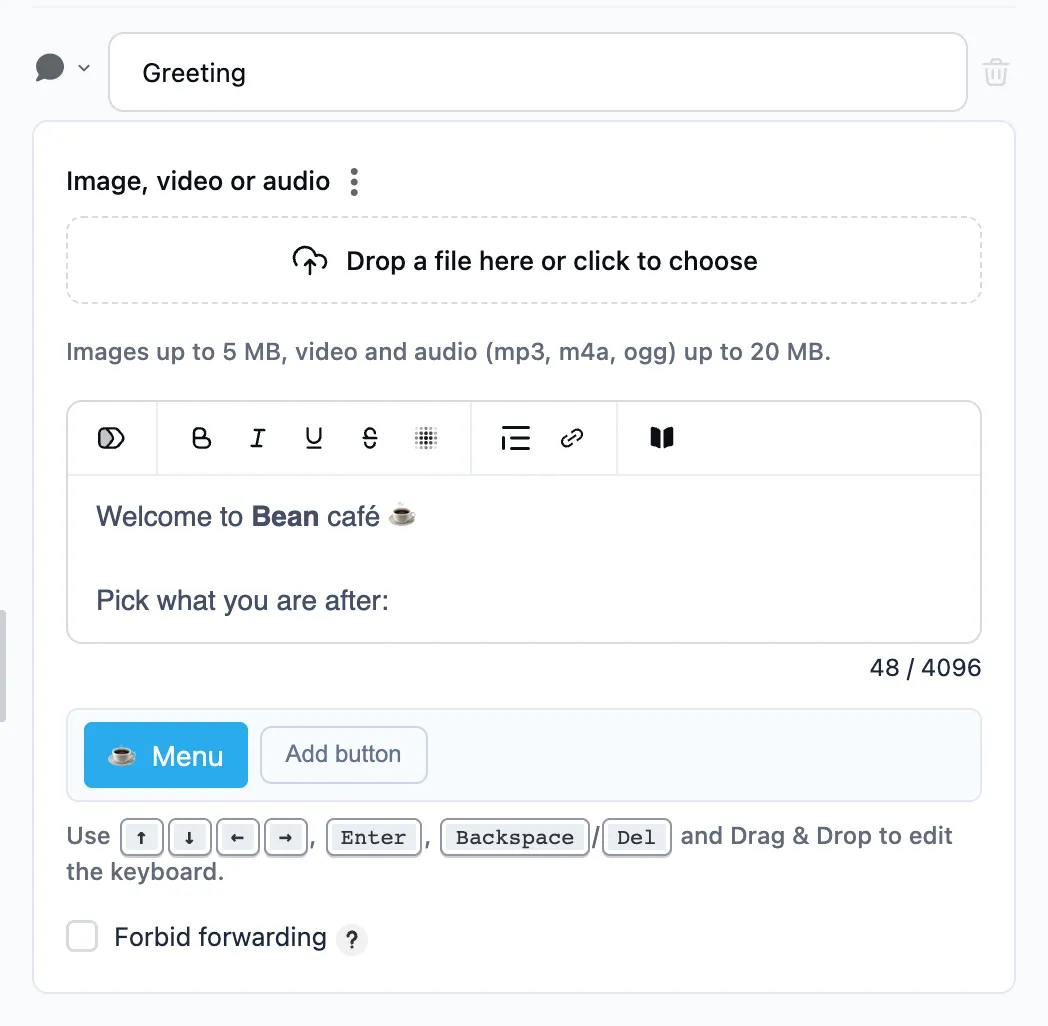Click the Backspace key hint

pyautogui.click(x=515, y=838)
